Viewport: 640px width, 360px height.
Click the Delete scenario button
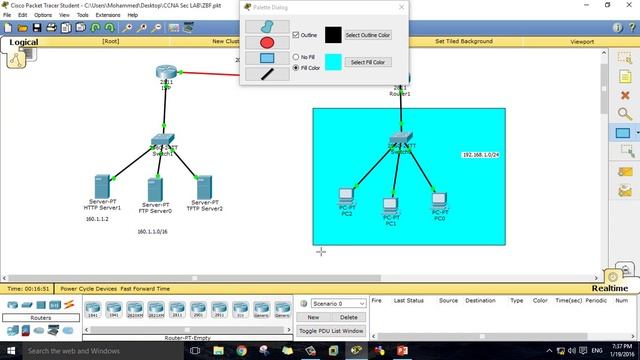point(349,317)
